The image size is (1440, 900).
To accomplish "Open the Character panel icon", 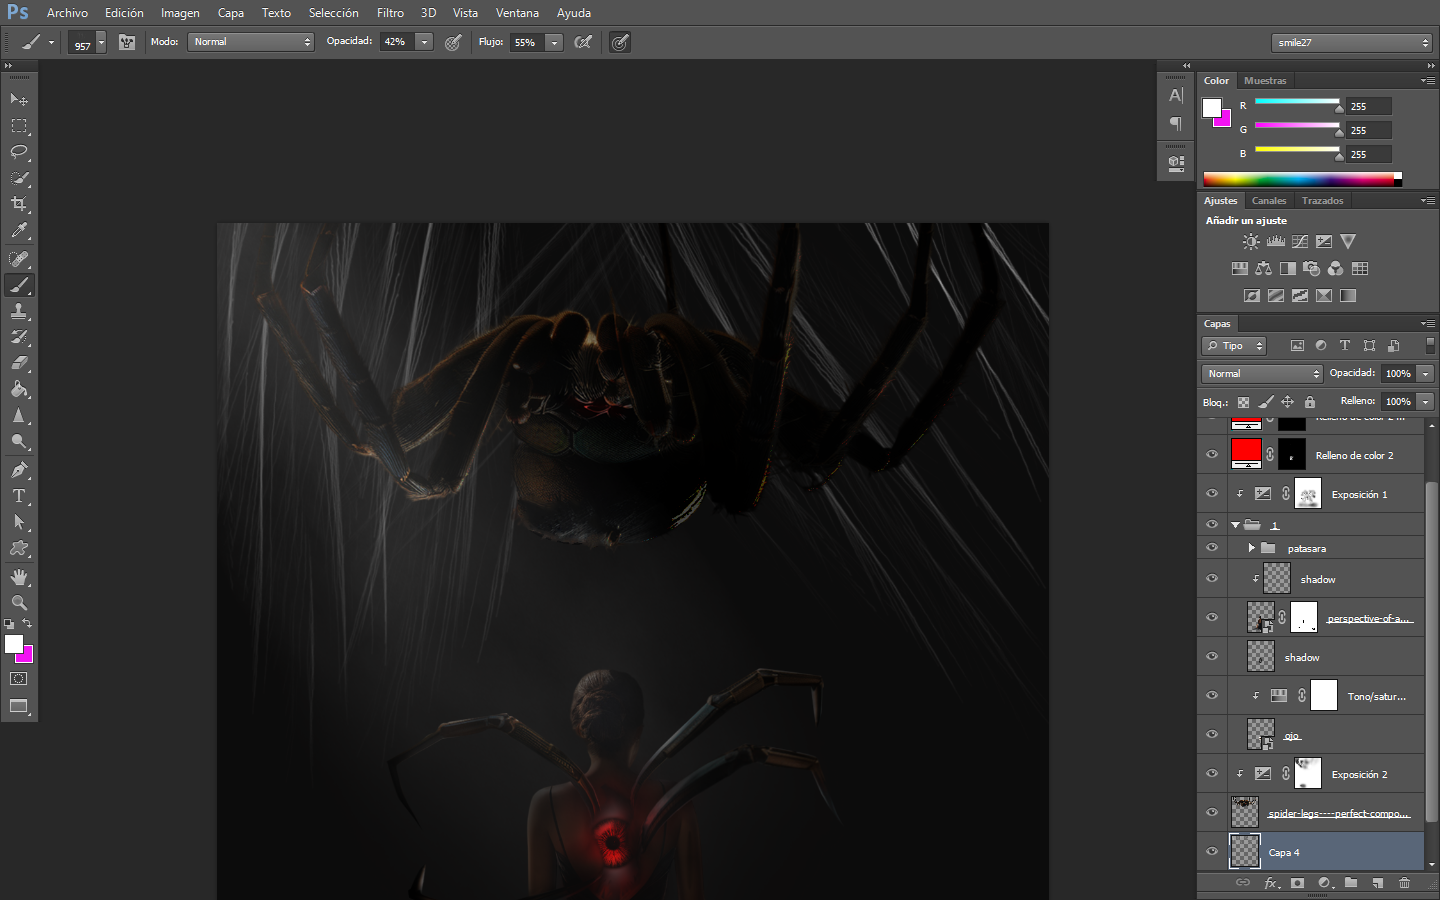I will pos(1176,96).
